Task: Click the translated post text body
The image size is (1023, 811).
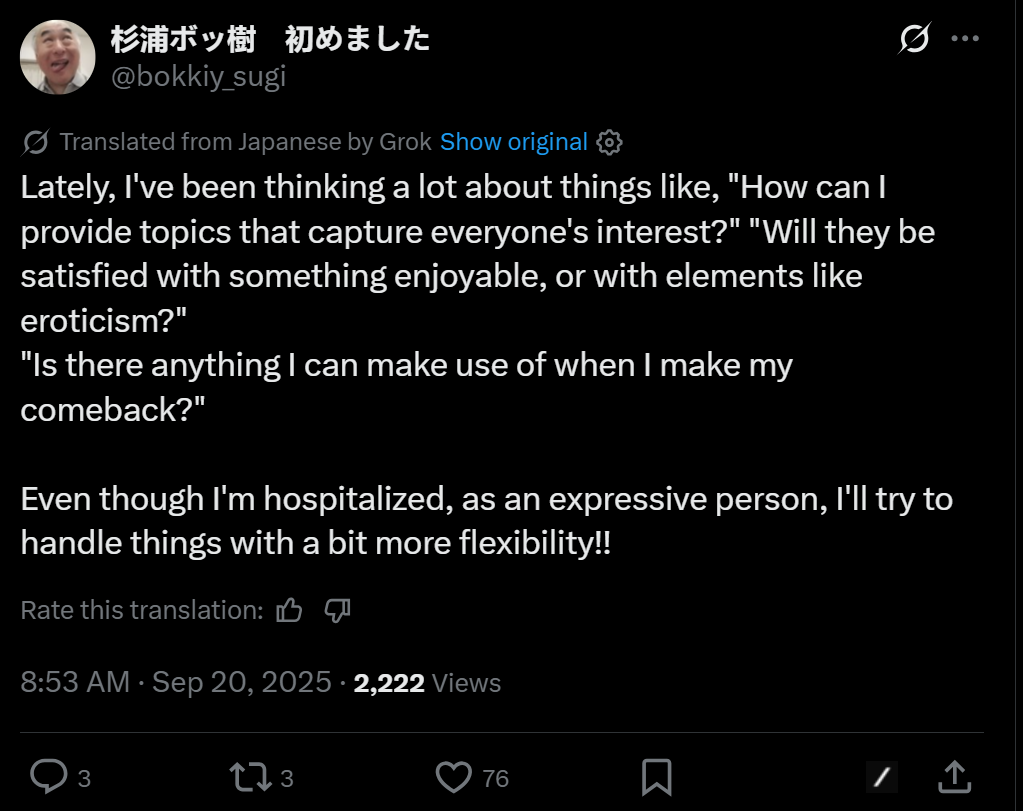Action: coord(487,365)
